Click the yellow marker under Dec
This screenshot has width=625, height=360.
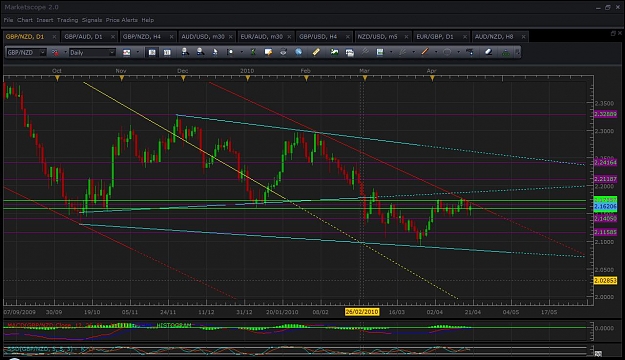(183, 79)
